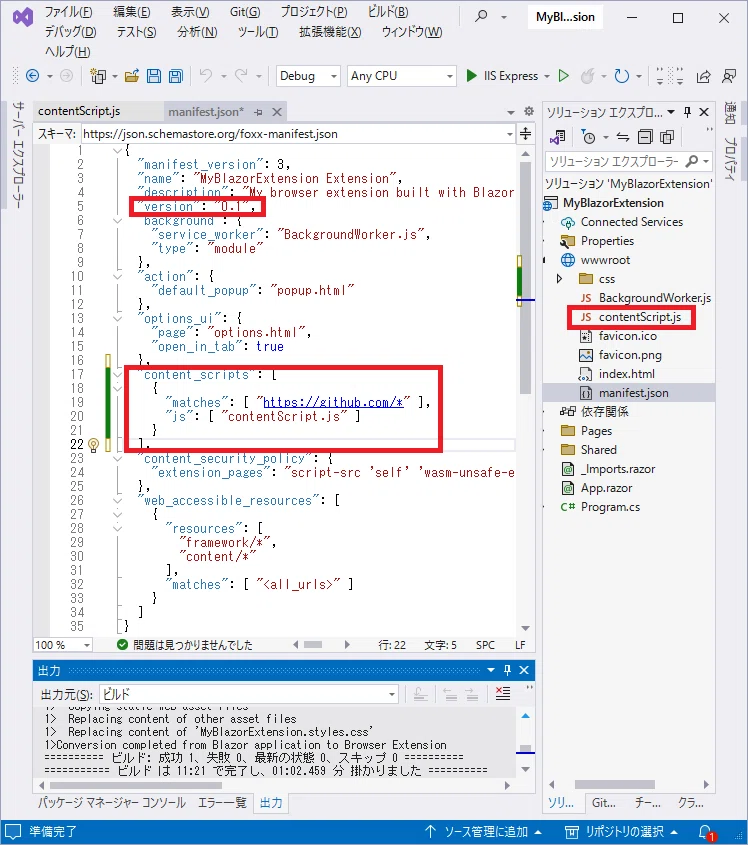Click Sync with Active Document icon
Image resolution: width=748 pixels, height=845 pixels.
[623, 137]
